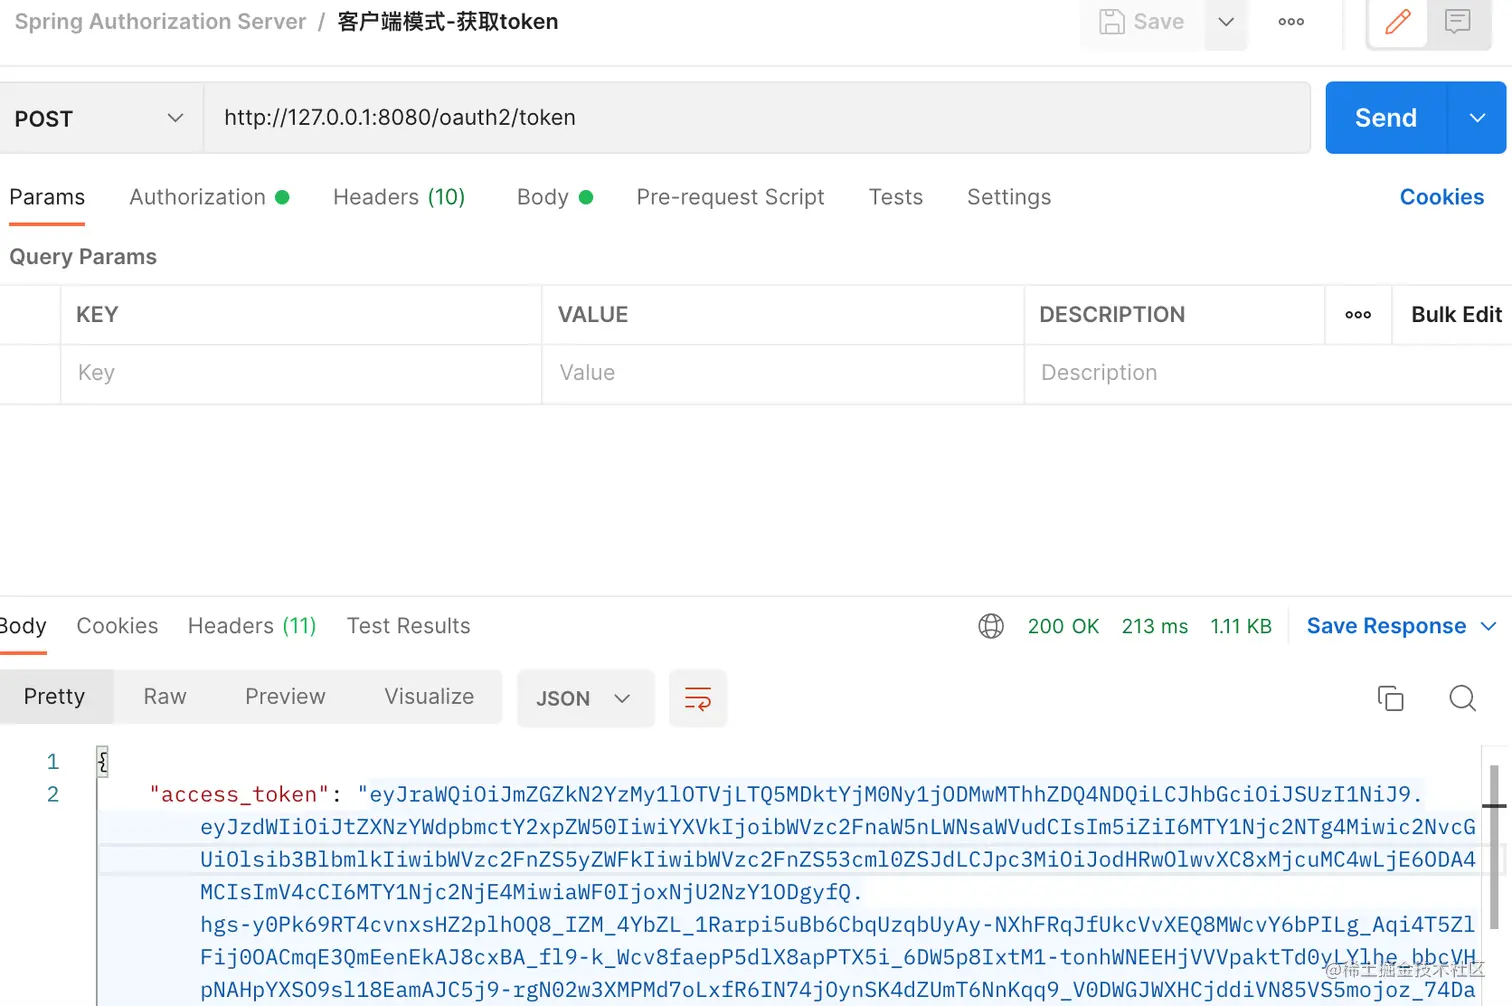This screenshot has height=1006, width=1512.
Task: Click the request URL field
Action: point(757,118)
